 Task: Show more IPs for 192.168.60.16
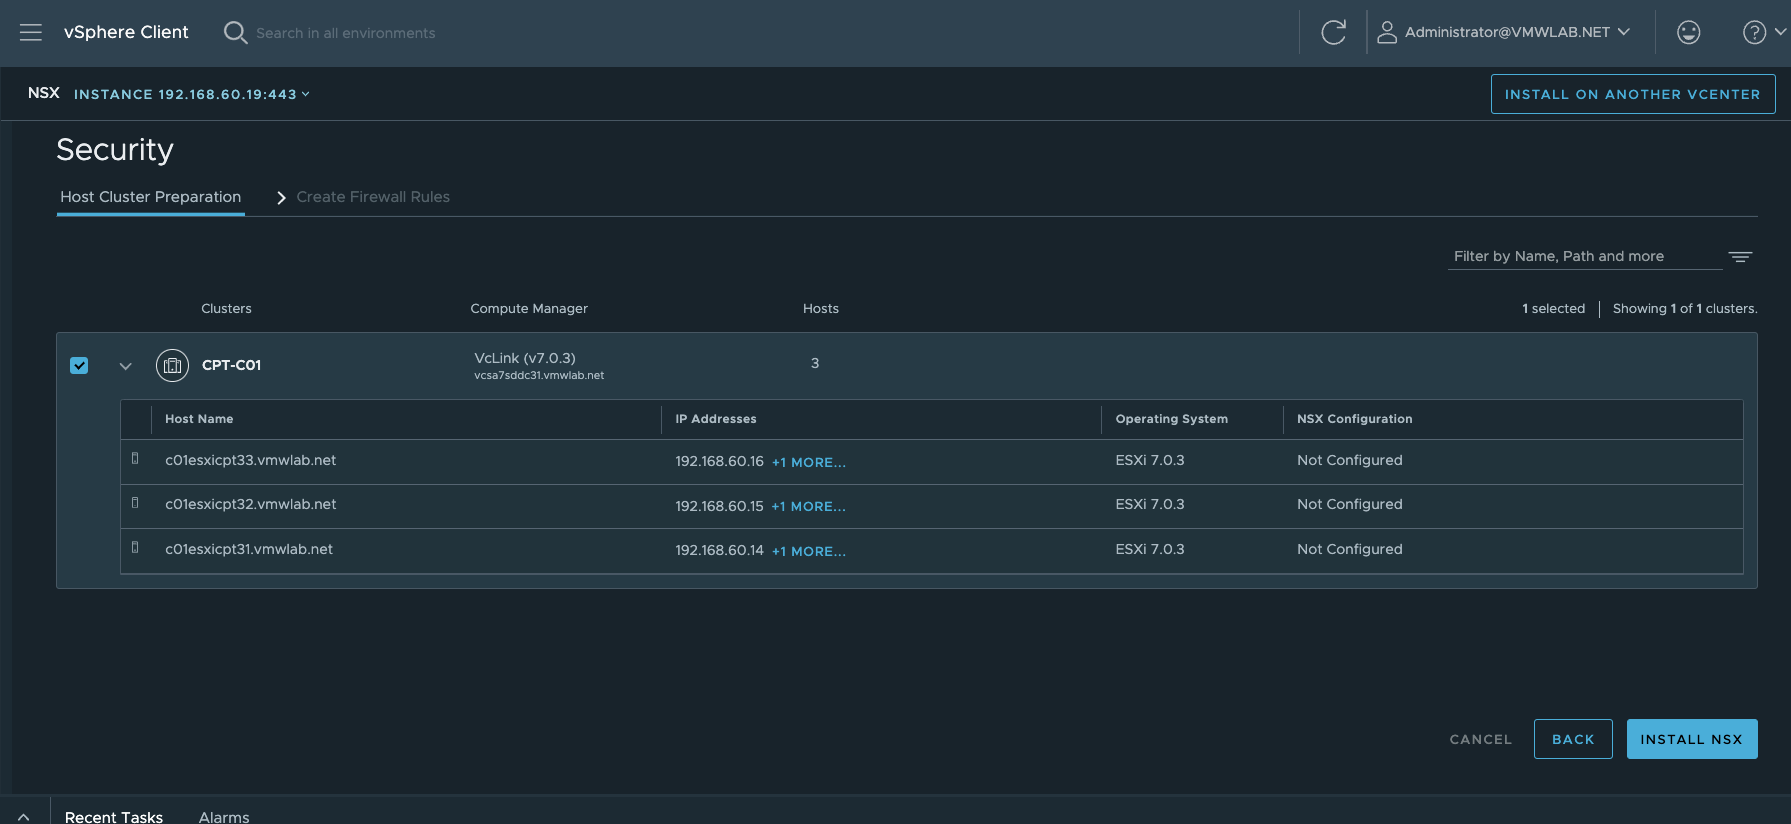coord(809,462)
